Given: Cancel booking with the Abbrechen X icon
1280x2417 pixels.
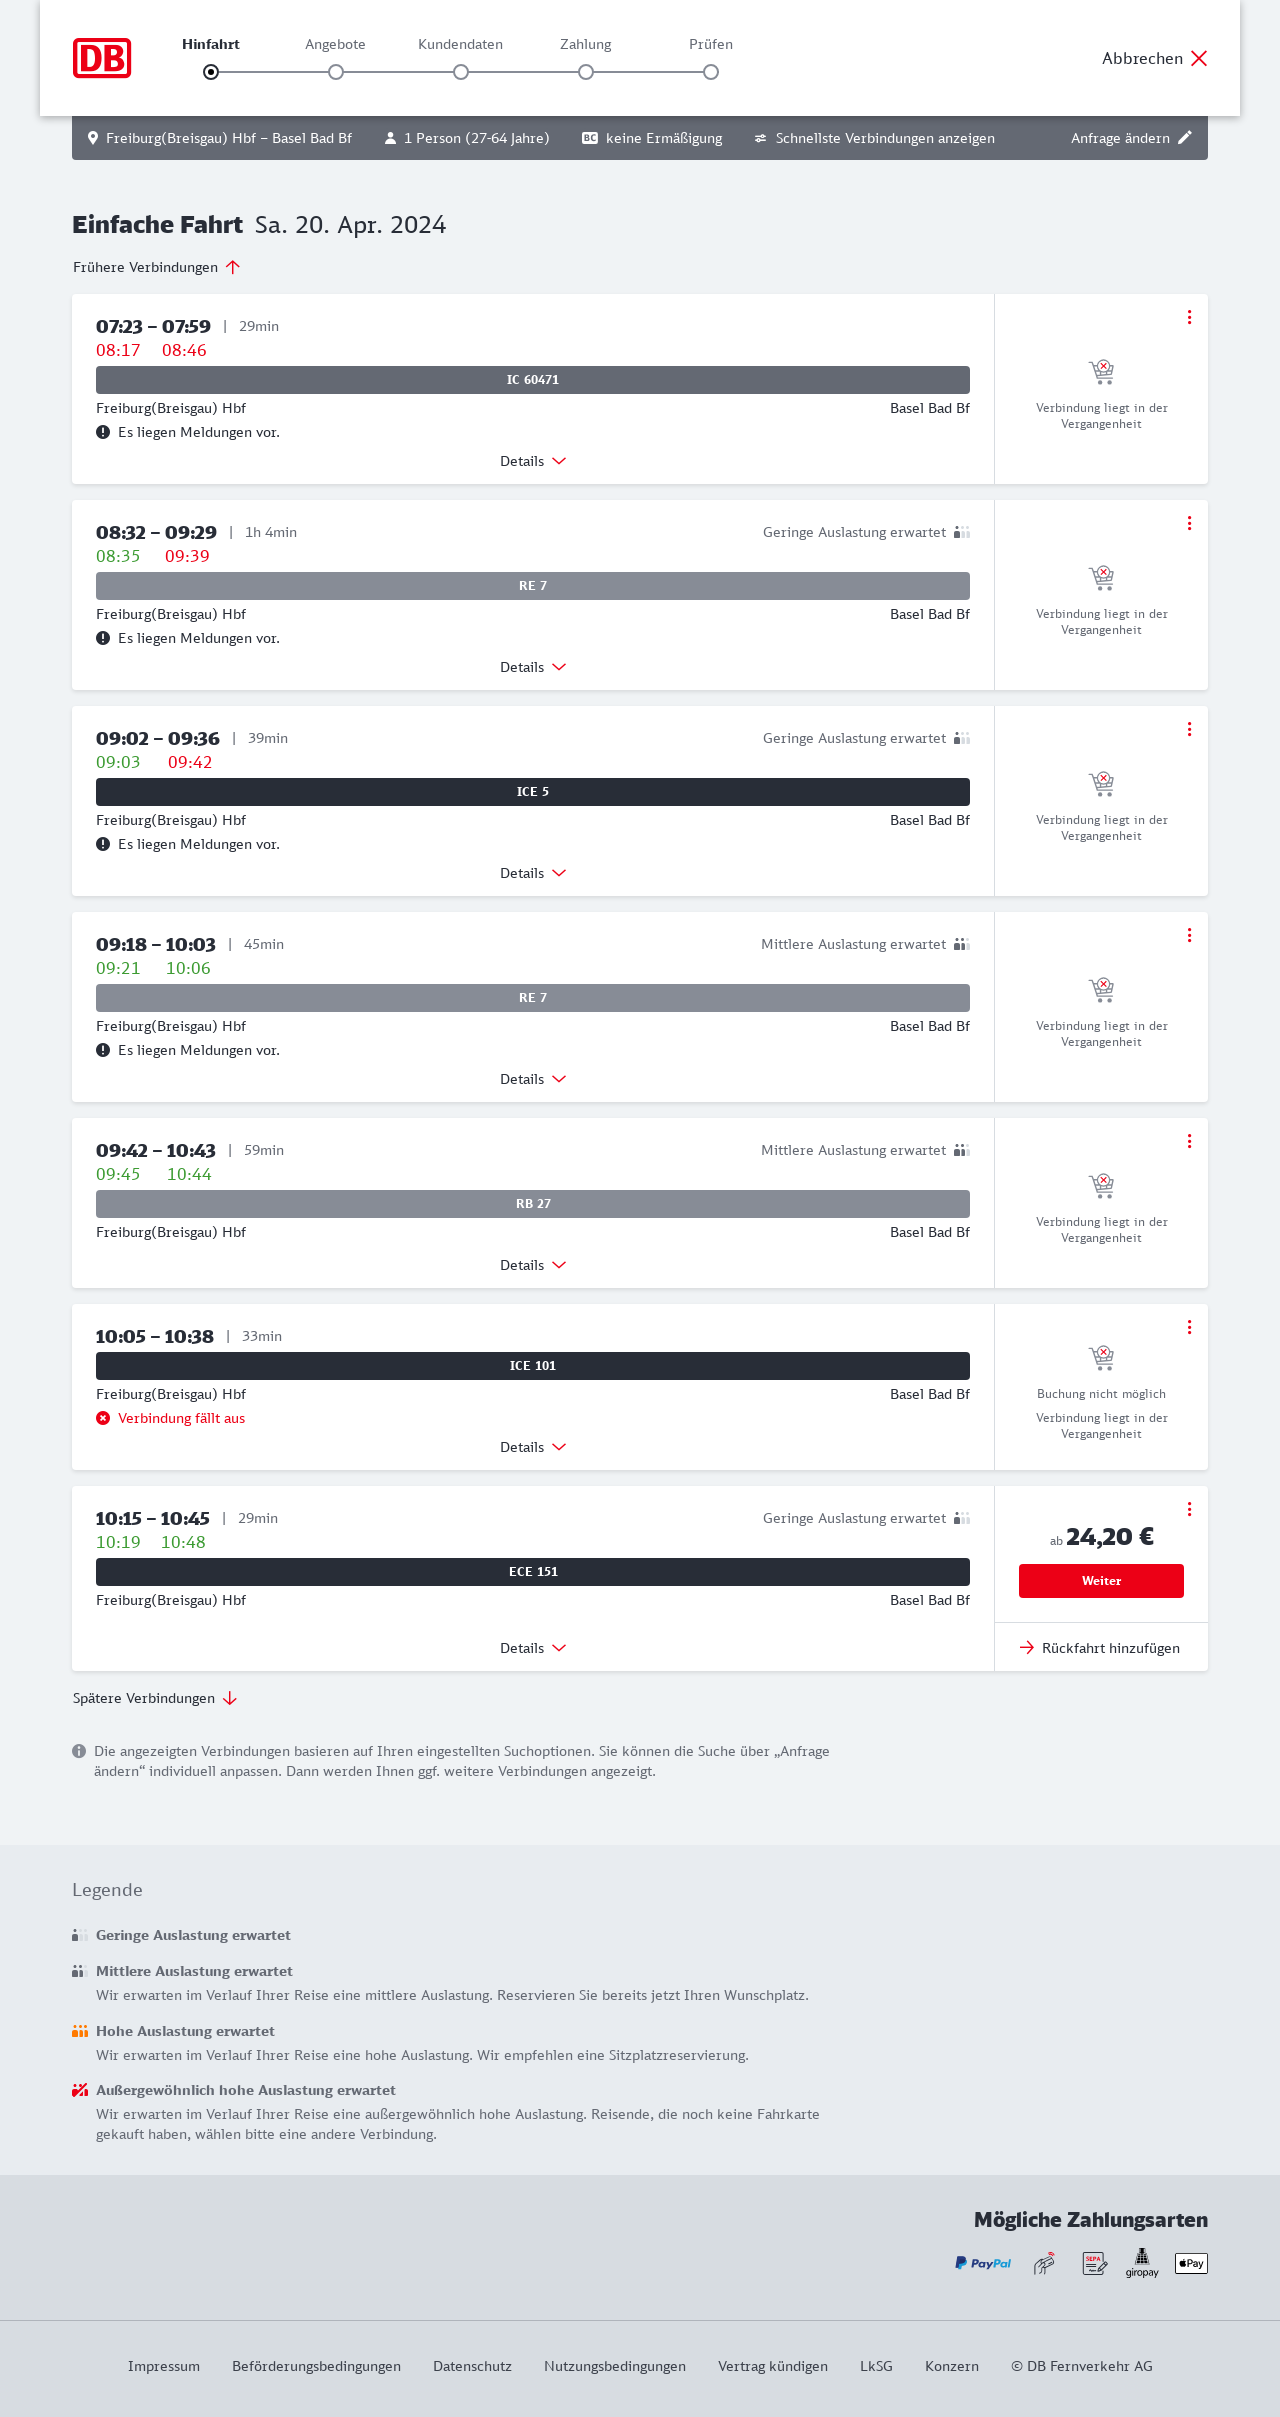Looking at the screenshot, I should 1199,58.
